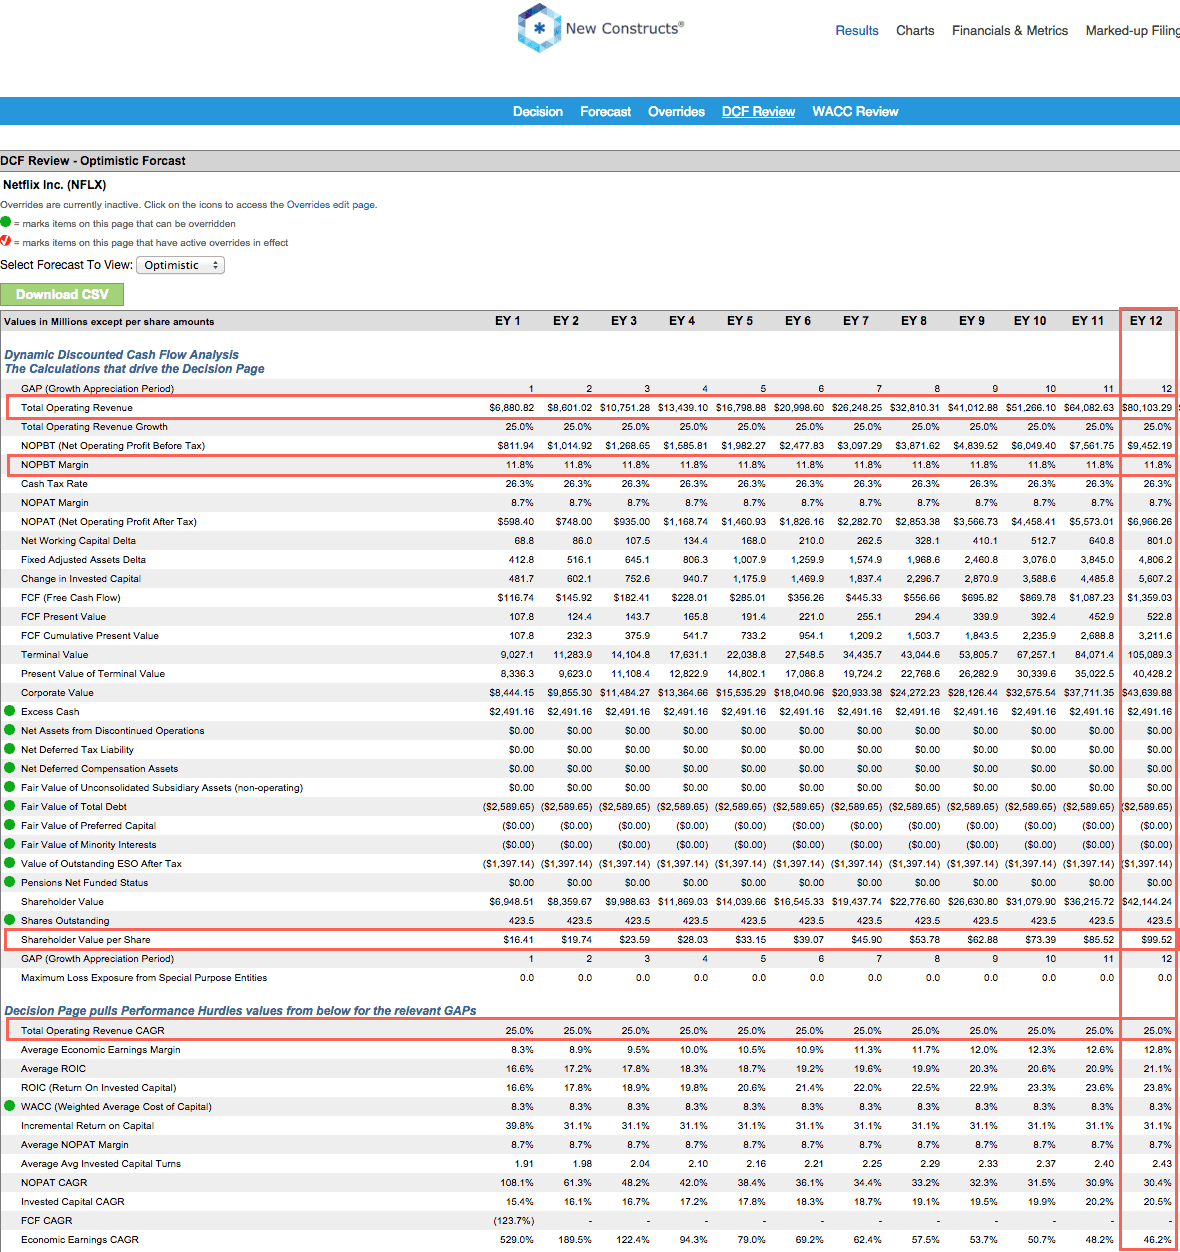Click Dynamic Discounted Cash Flow Analysis heading
The width and height of the screenshot is (1180, 1252).
click(x=122, y=355)
